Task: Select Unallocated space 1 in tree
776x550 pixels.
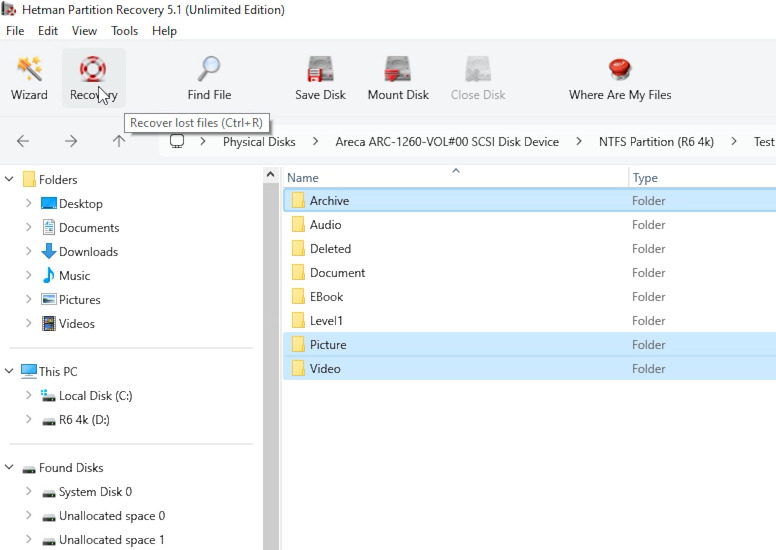Action: (111, 540)
